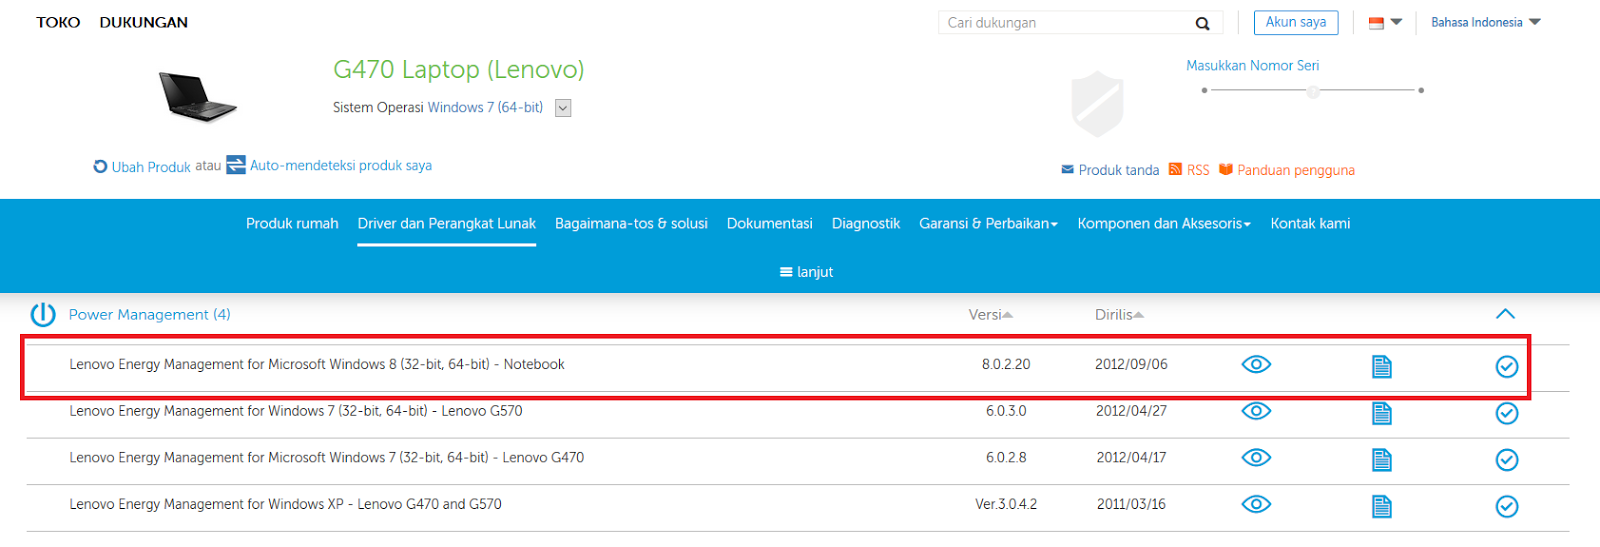Open document icon for version 6.0.2.8 row
Screen dimensions: 1600x547
(x=1382, y=459)
